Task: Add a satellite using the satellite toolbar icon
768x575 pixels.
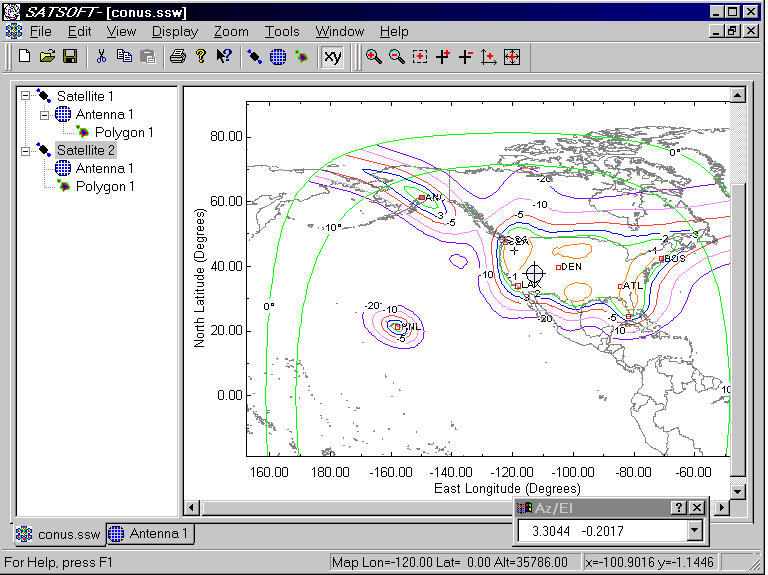Action: [254, 57]
